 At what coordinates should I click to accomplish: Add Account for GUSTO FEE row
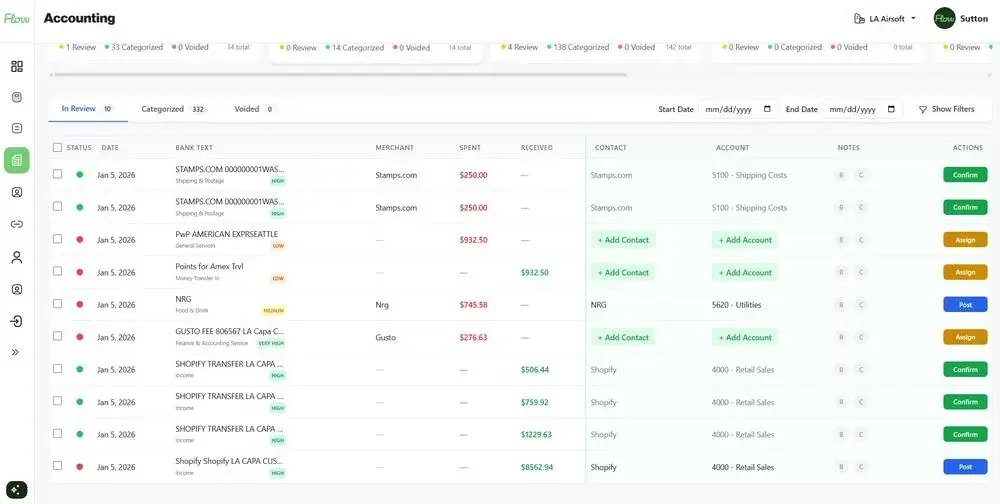pyautogui.click(x=745, y=337)
